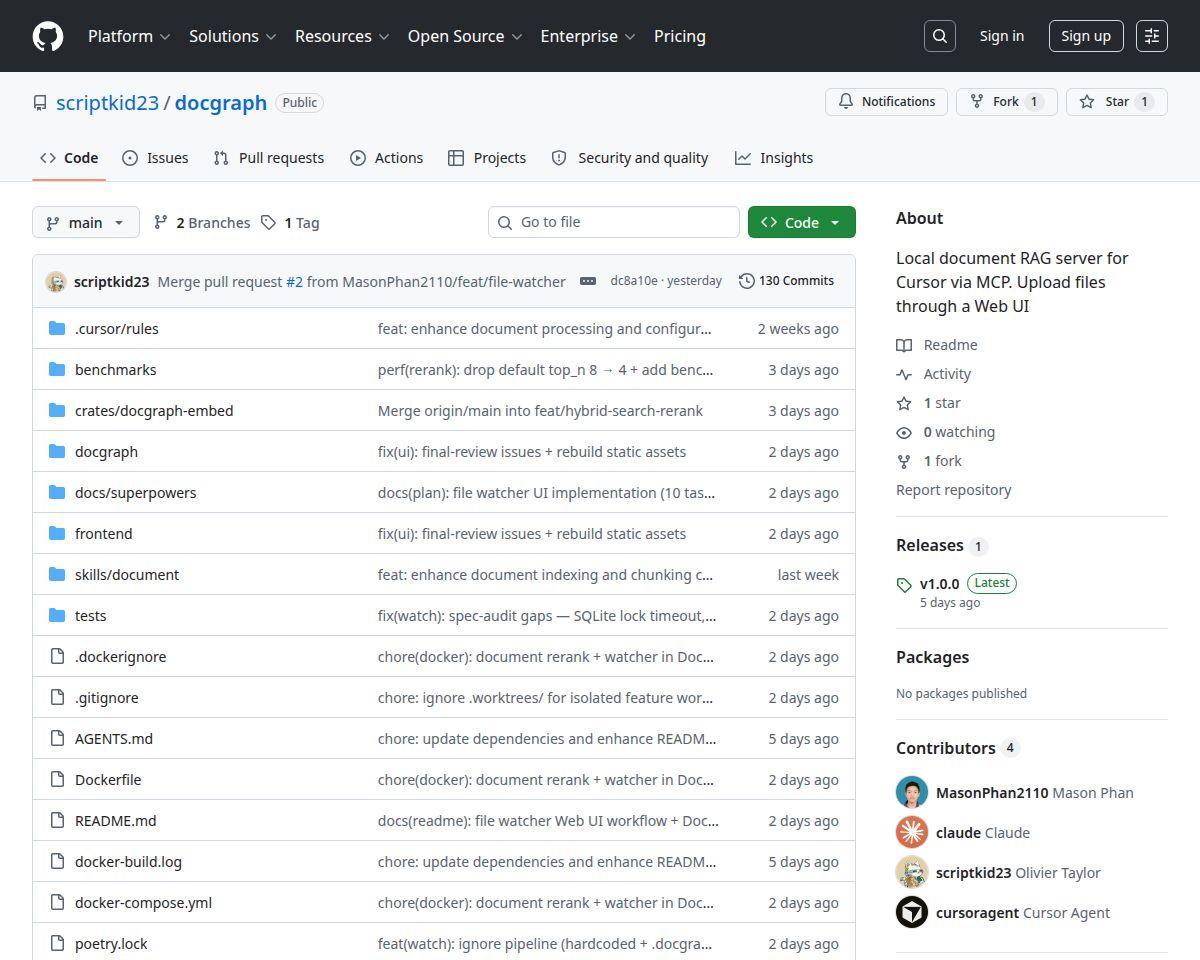Open the scriptkid23 owner link
This screenshot has width=1200, height=960.
click(x=107, y=103)
